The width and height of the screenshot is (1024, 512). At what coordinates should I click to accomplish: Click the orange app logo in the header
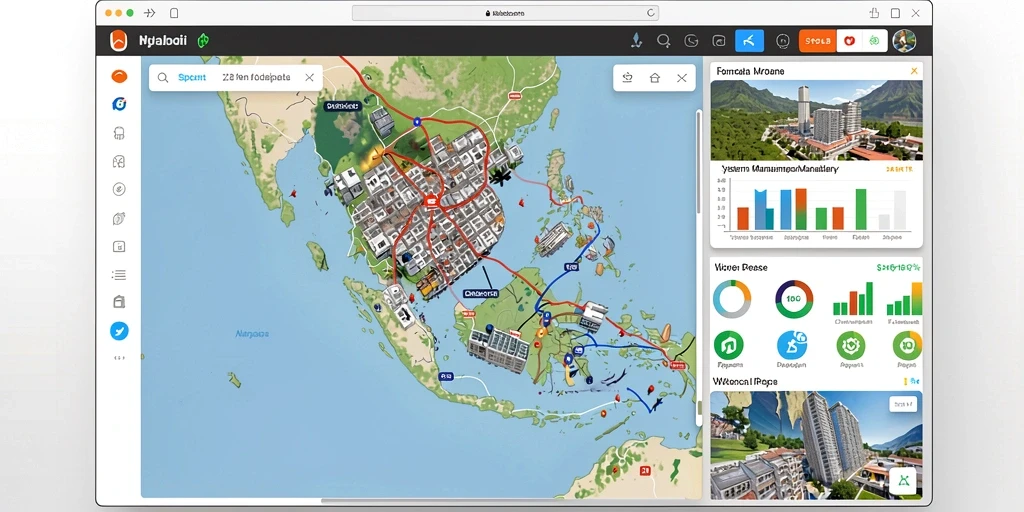(119, 40)
